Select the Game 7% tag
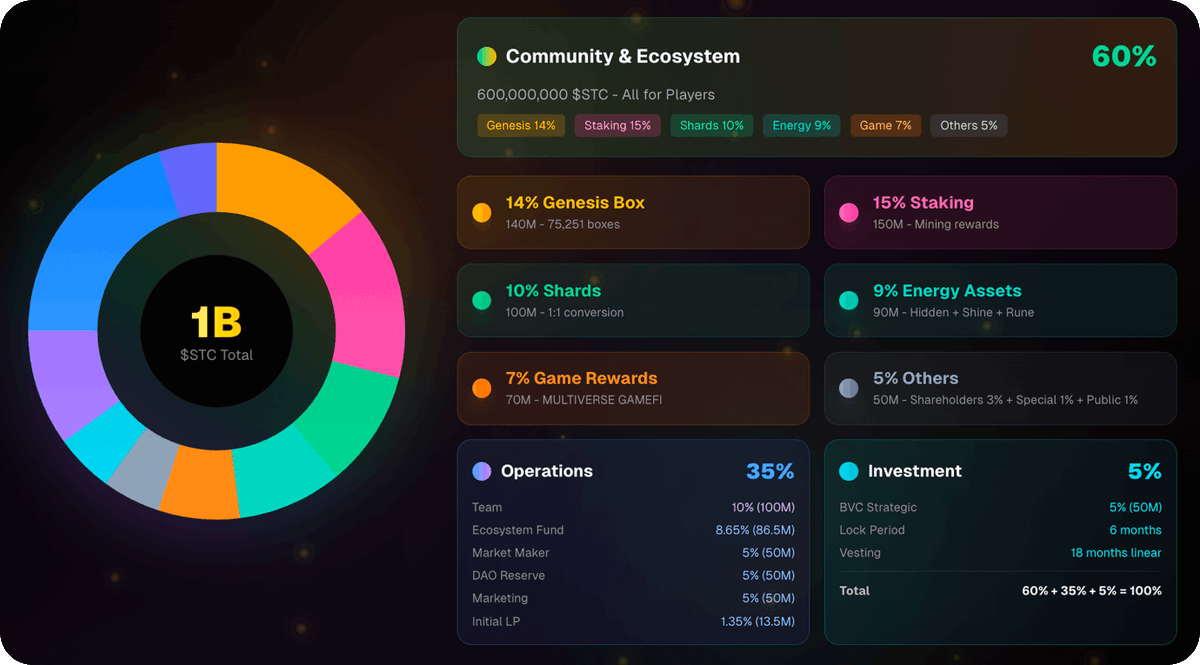1200x665 pixels. [886, 125]
